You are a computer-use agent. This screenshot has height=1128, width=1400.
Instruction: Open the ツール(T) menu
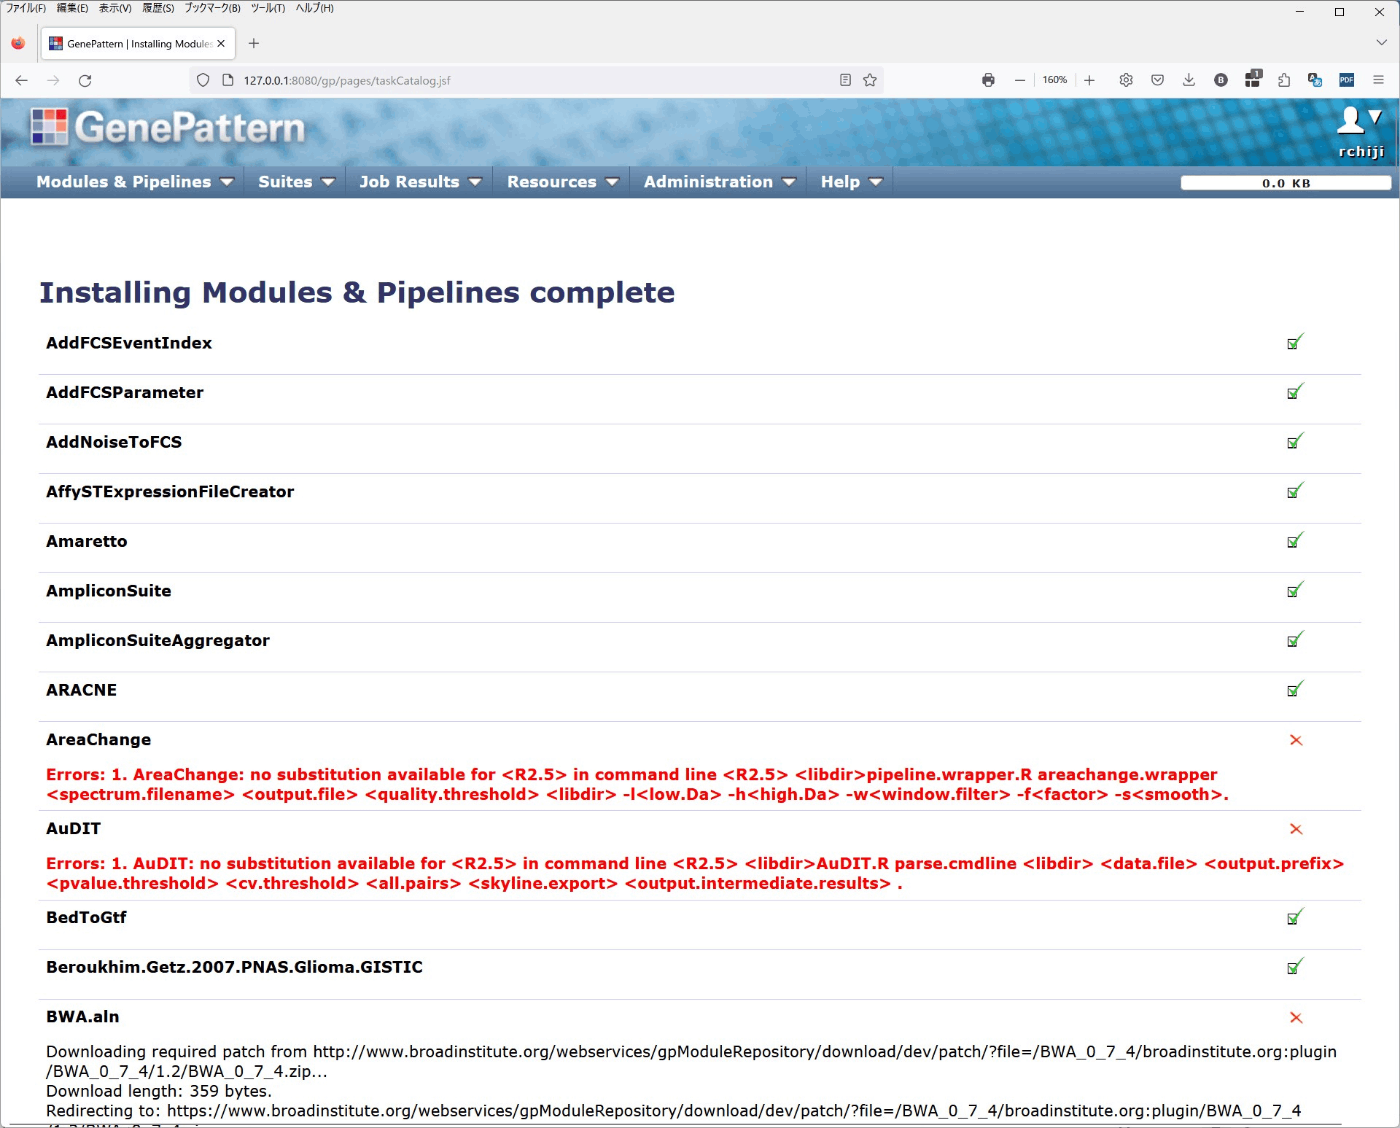[x=268, y=8]
